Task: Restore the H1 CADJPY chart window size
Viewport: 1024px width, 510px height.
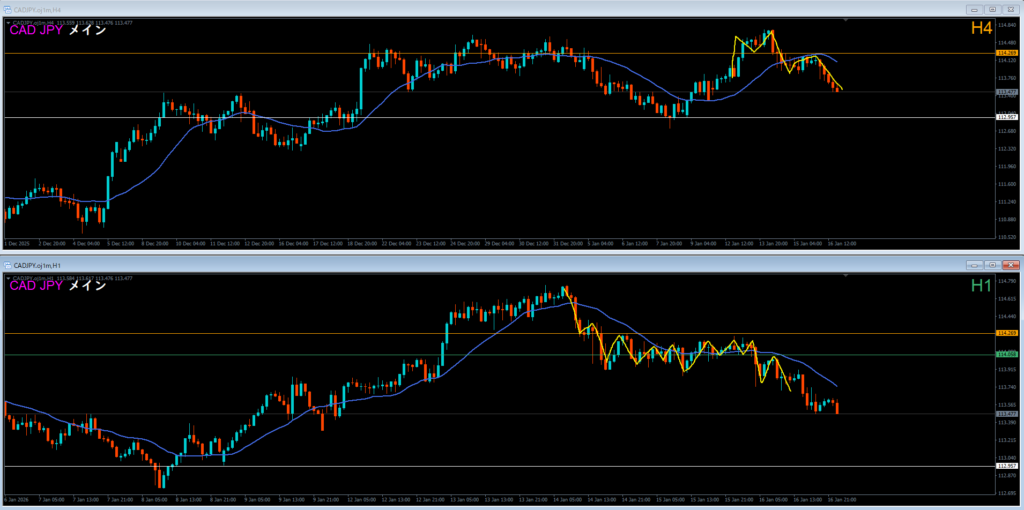Action: click(991, 265)
